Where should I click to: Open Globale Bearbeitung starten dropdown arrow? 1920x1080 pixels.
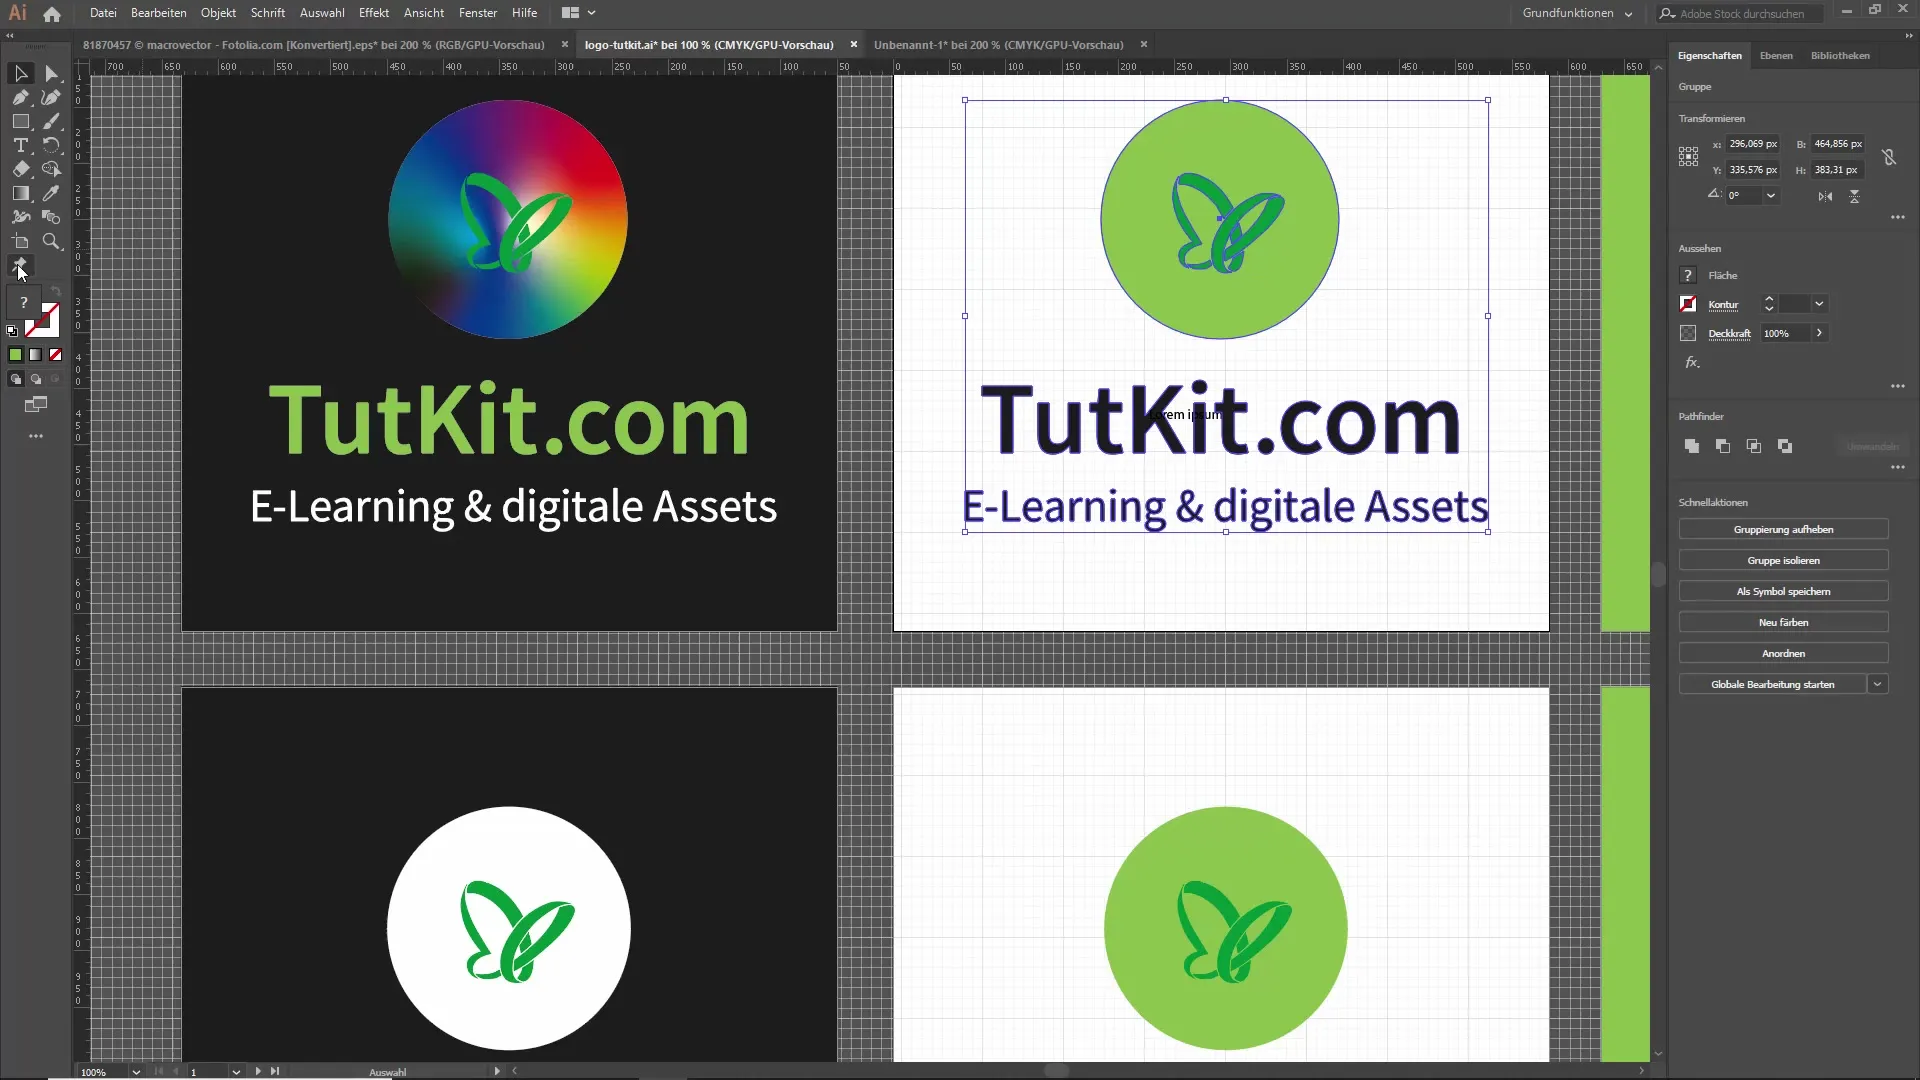click(1877, 684)
